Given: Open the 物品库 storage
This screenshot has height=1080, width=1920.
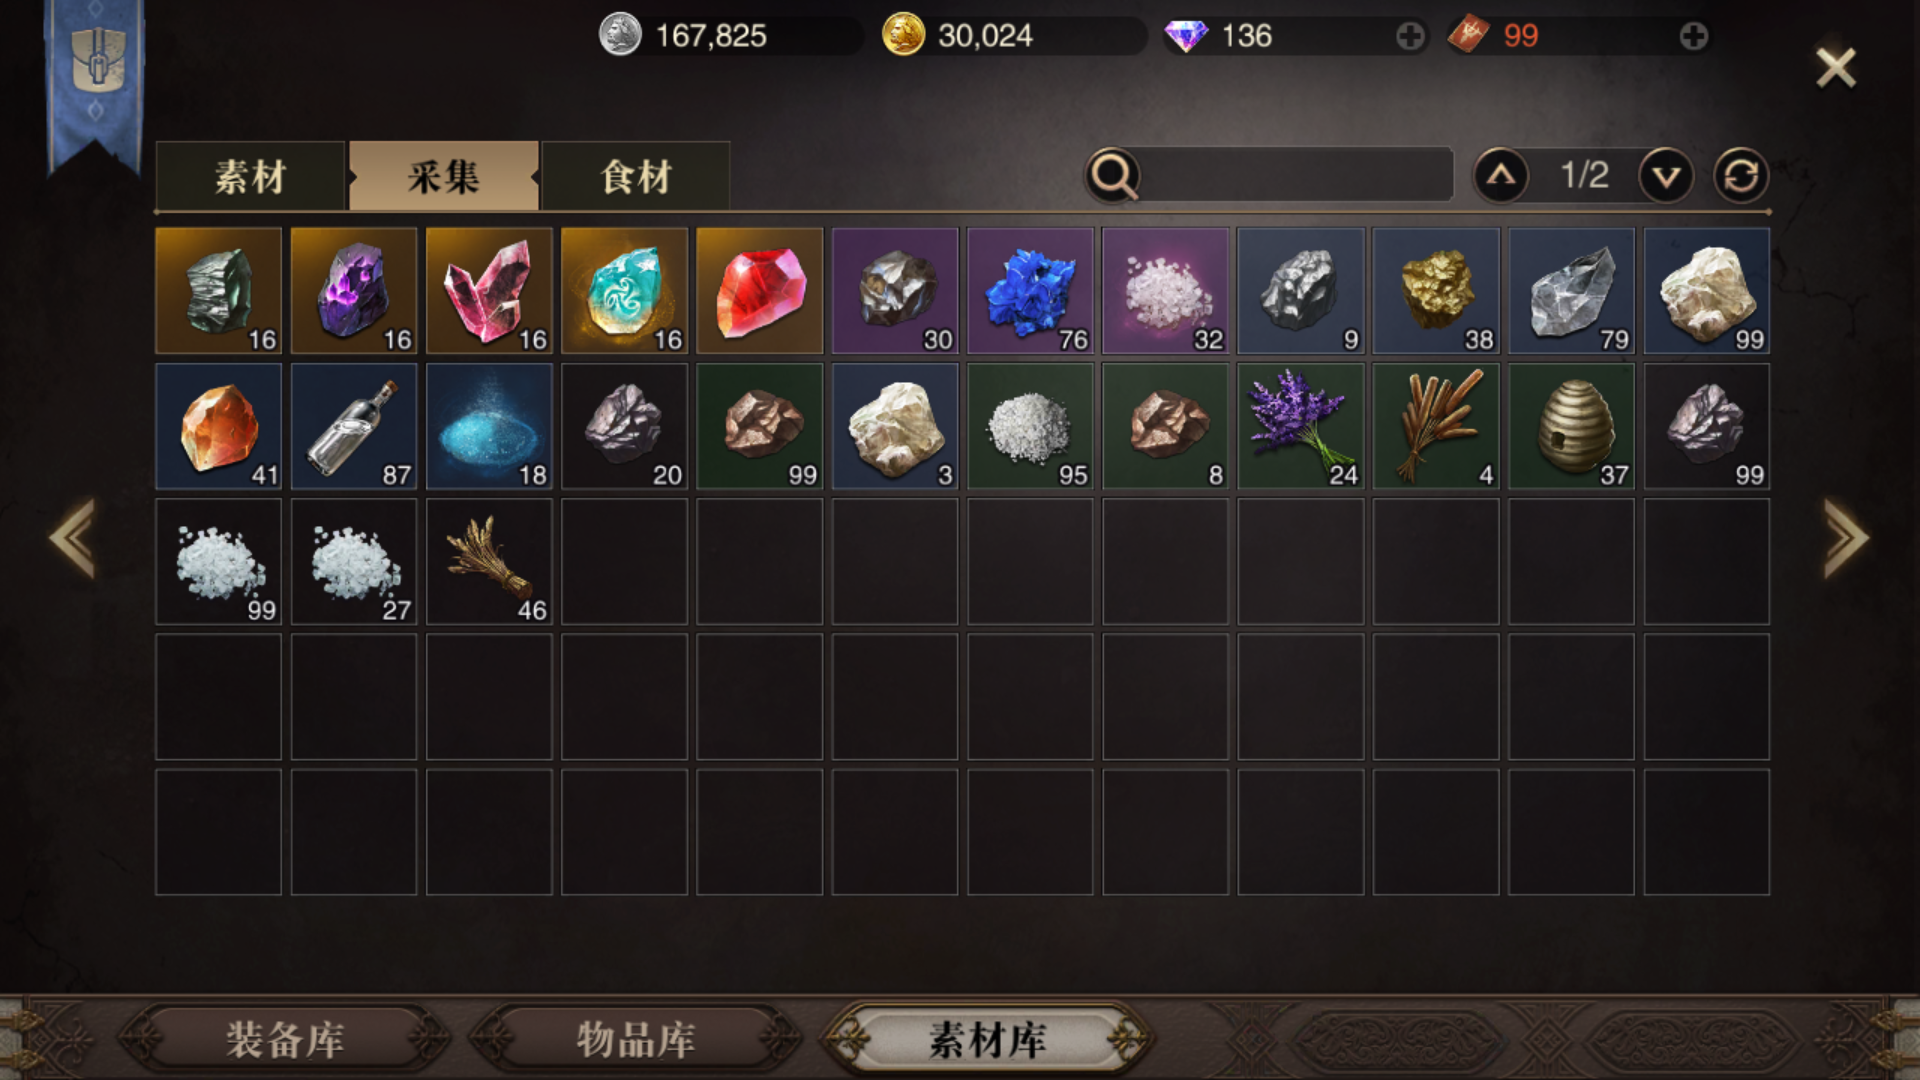Looking at the screenshot, I should [x=636, y=1040].
